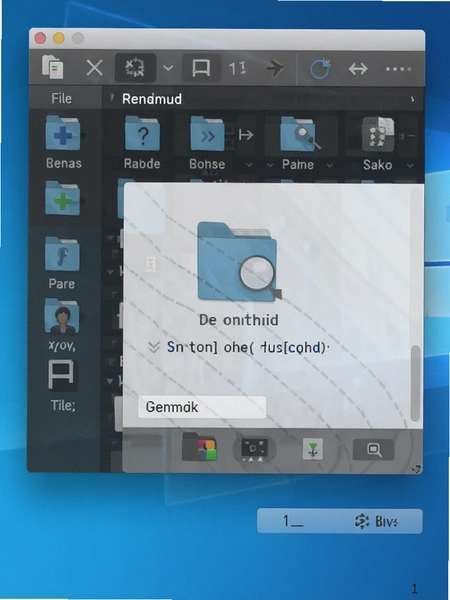Viewport: 450px width, 600px height.
Task: Expand the dropdown chevron next to Bohse
Action: 249,165
